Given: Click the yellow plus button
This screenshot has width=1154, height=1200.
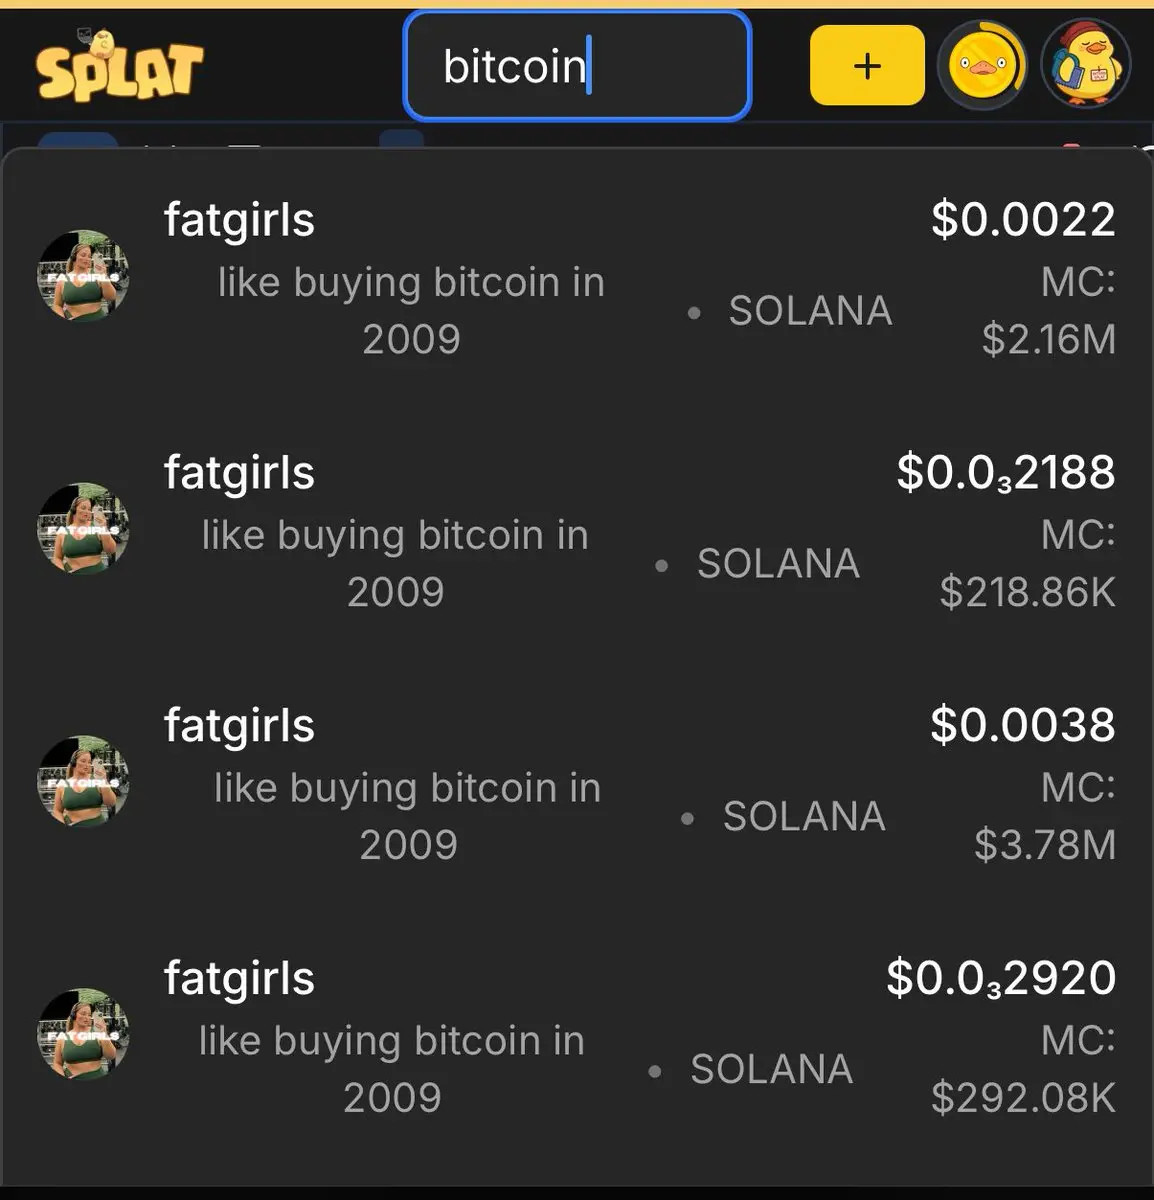Looking at the screenshot, I should click(867, 66).
